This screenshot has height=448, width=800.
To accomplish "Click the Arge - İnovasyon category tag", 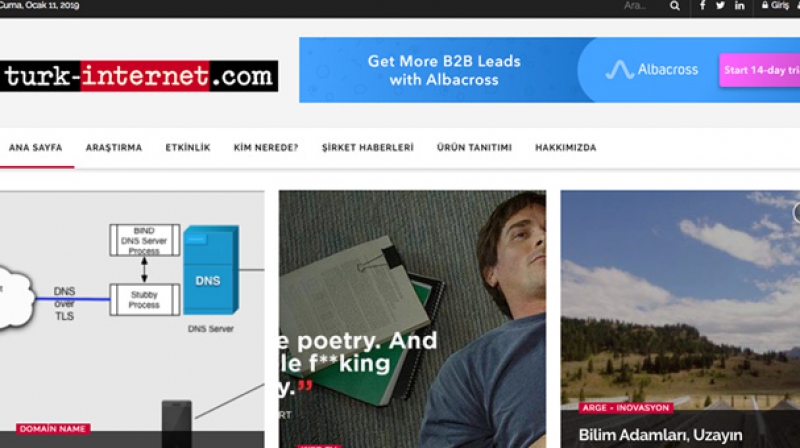I will pos(626,408).
